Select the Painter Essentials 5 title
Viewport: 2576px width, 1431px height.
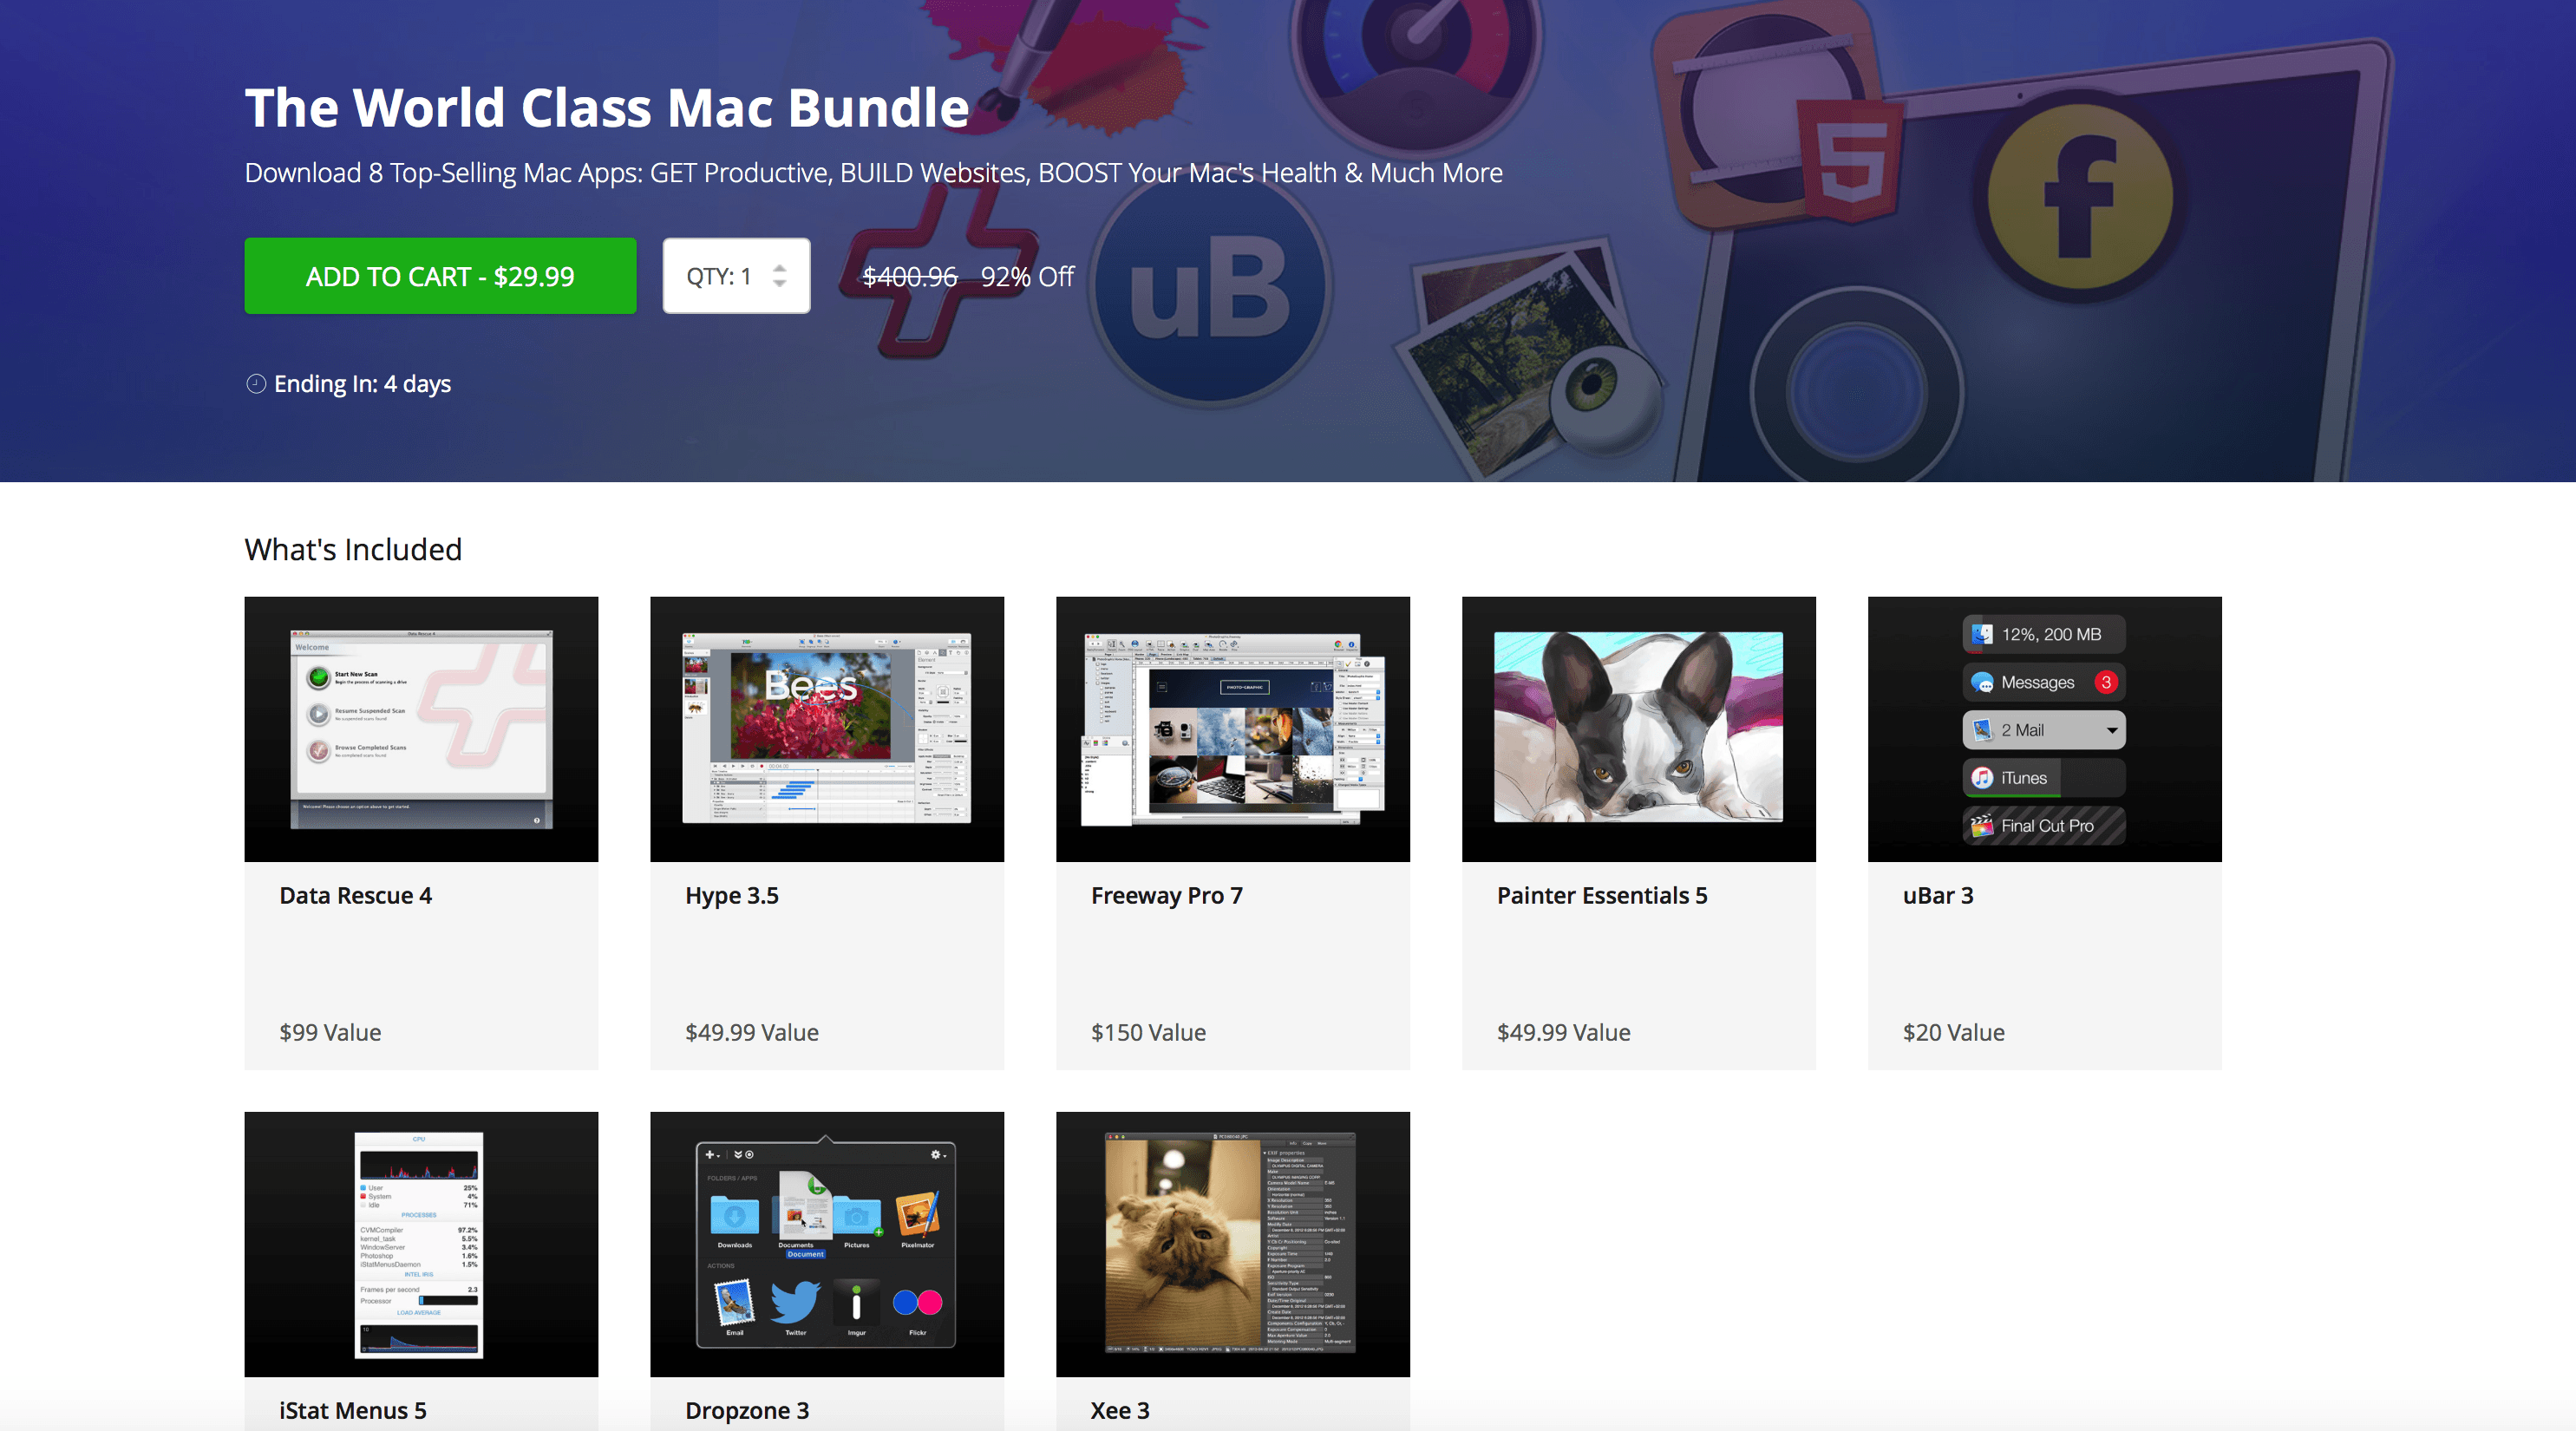click(1602, 896)
